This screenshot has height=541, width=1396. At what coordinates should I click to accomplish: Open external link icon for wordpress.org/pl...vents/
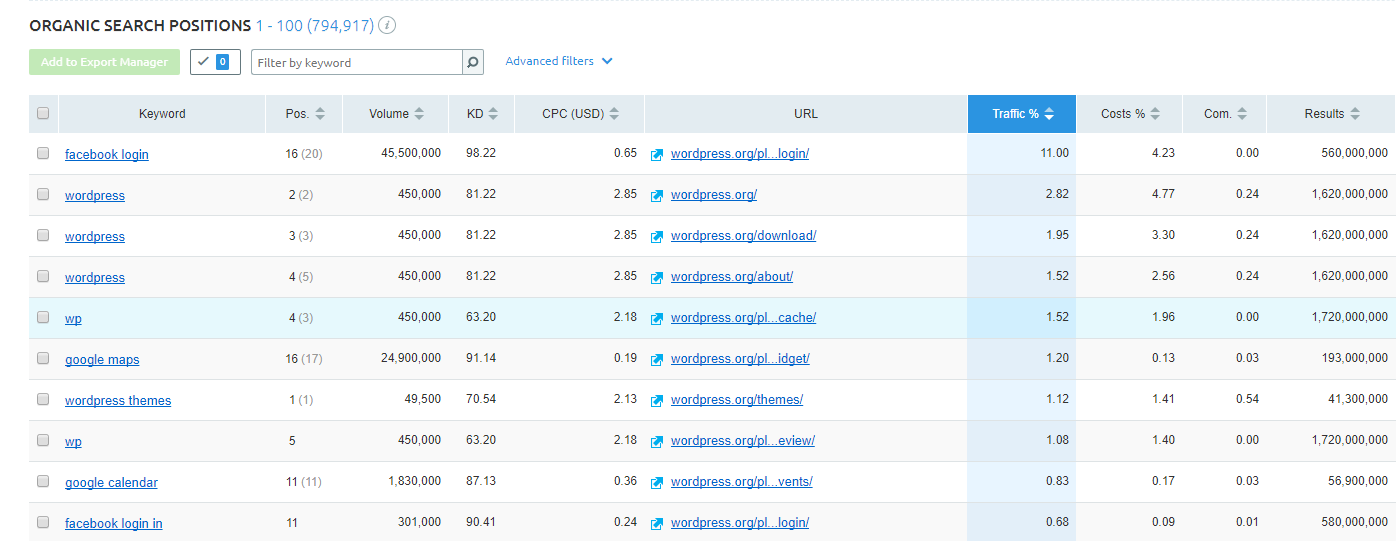657,483
